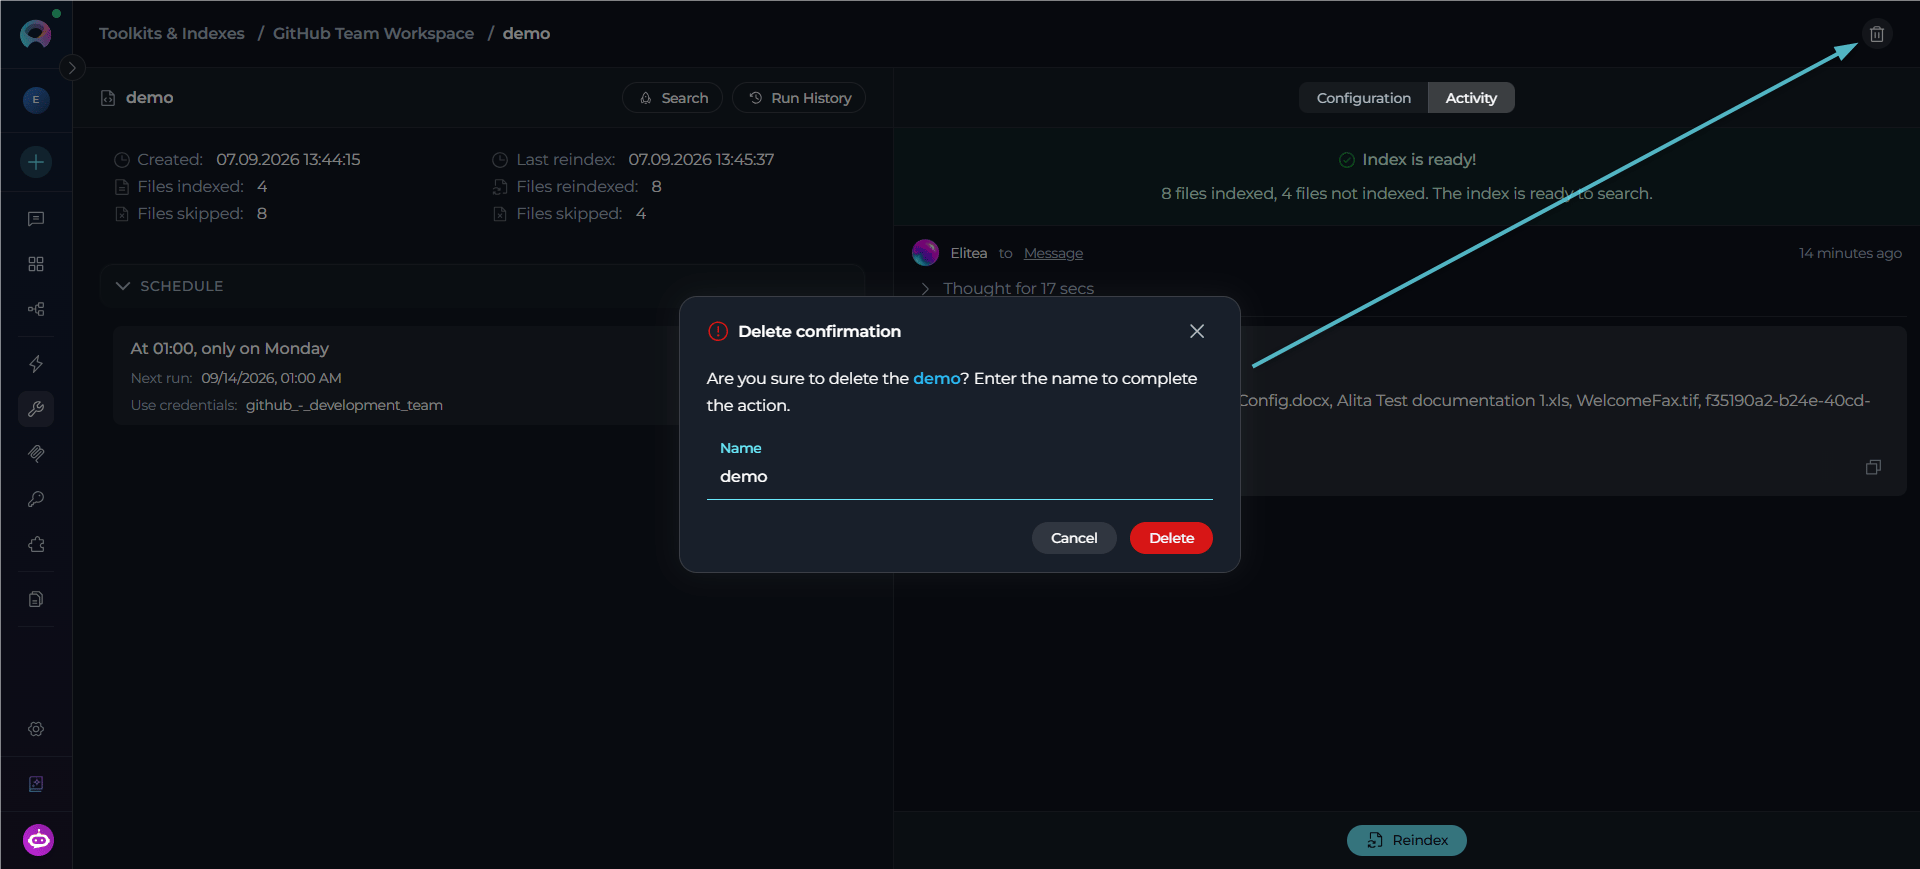Click the Elitea avatar in activity

(x=925, y=253)
